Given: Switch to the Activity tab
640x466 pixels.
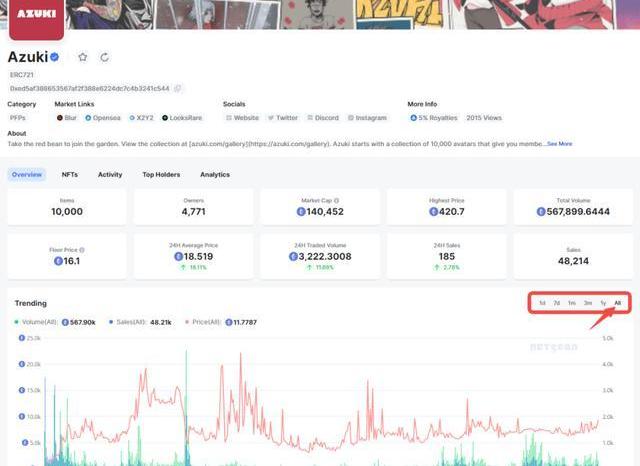Looking at the screenshot, I should 110,175.
